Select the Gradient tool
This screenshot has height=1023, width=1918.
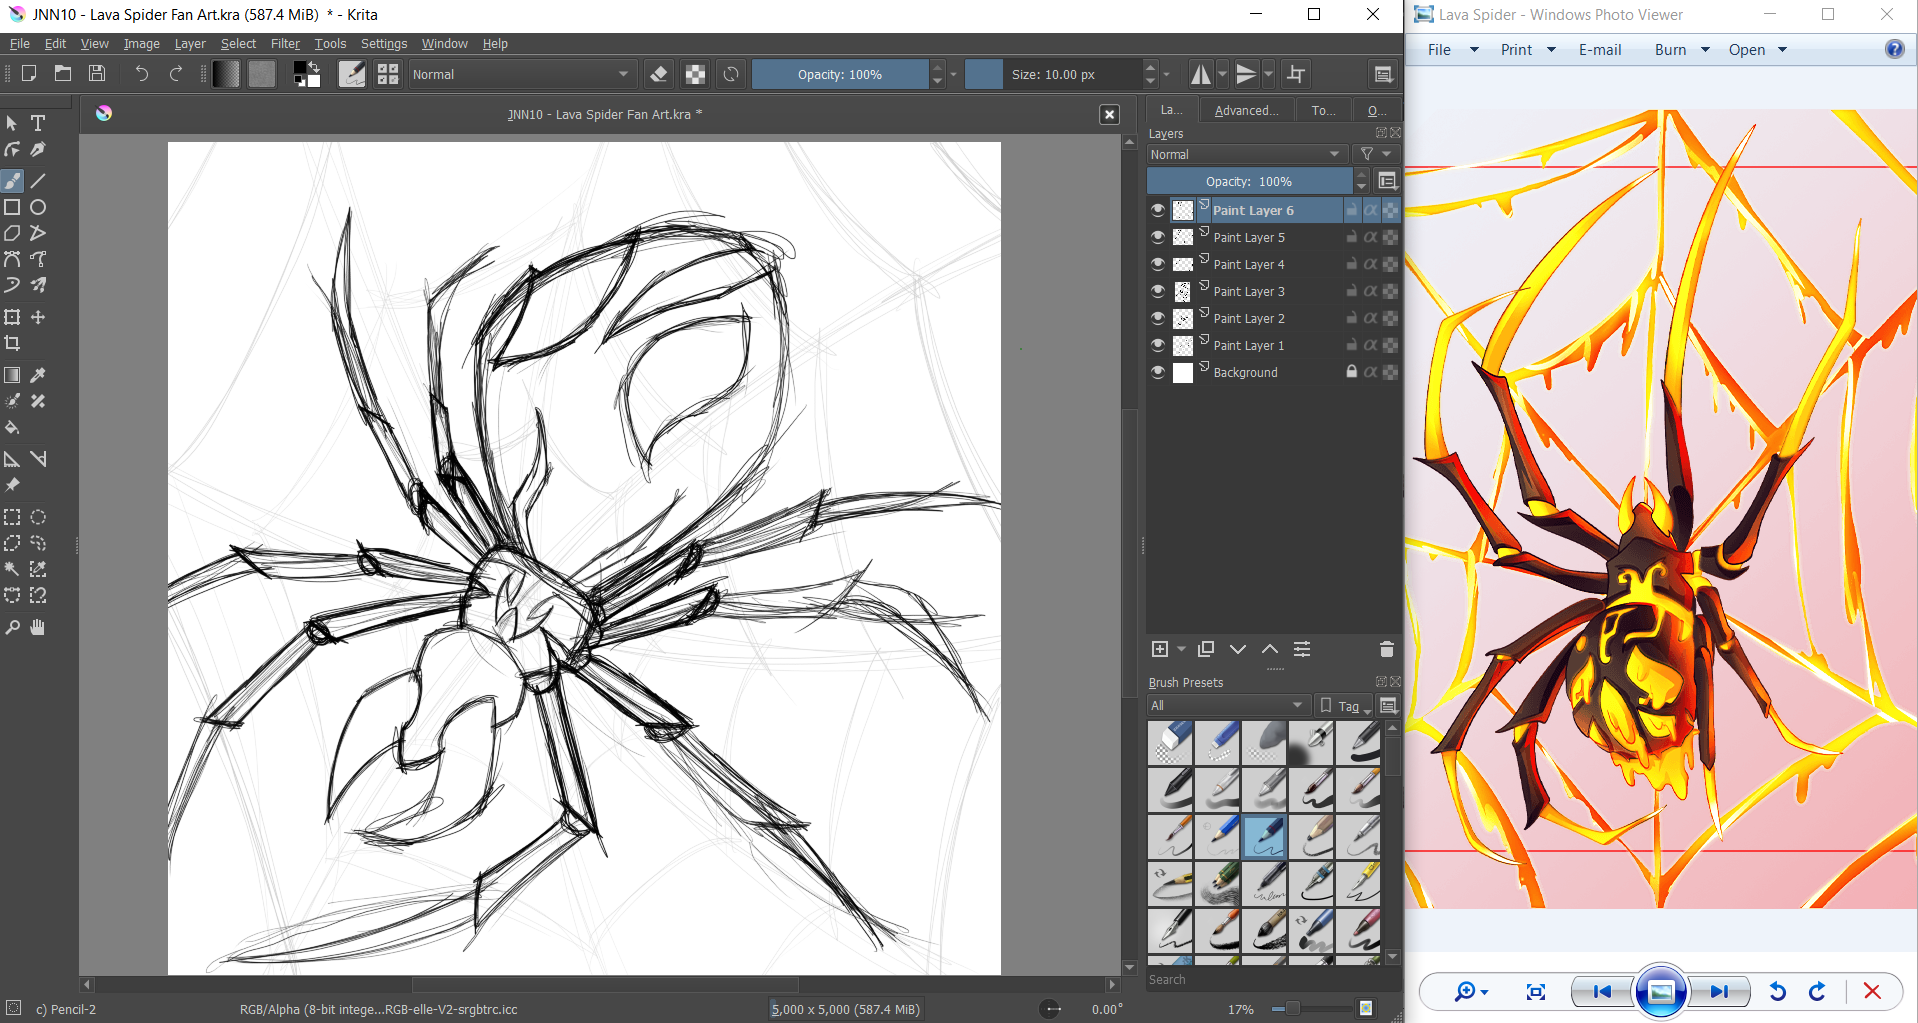(12, 375)
